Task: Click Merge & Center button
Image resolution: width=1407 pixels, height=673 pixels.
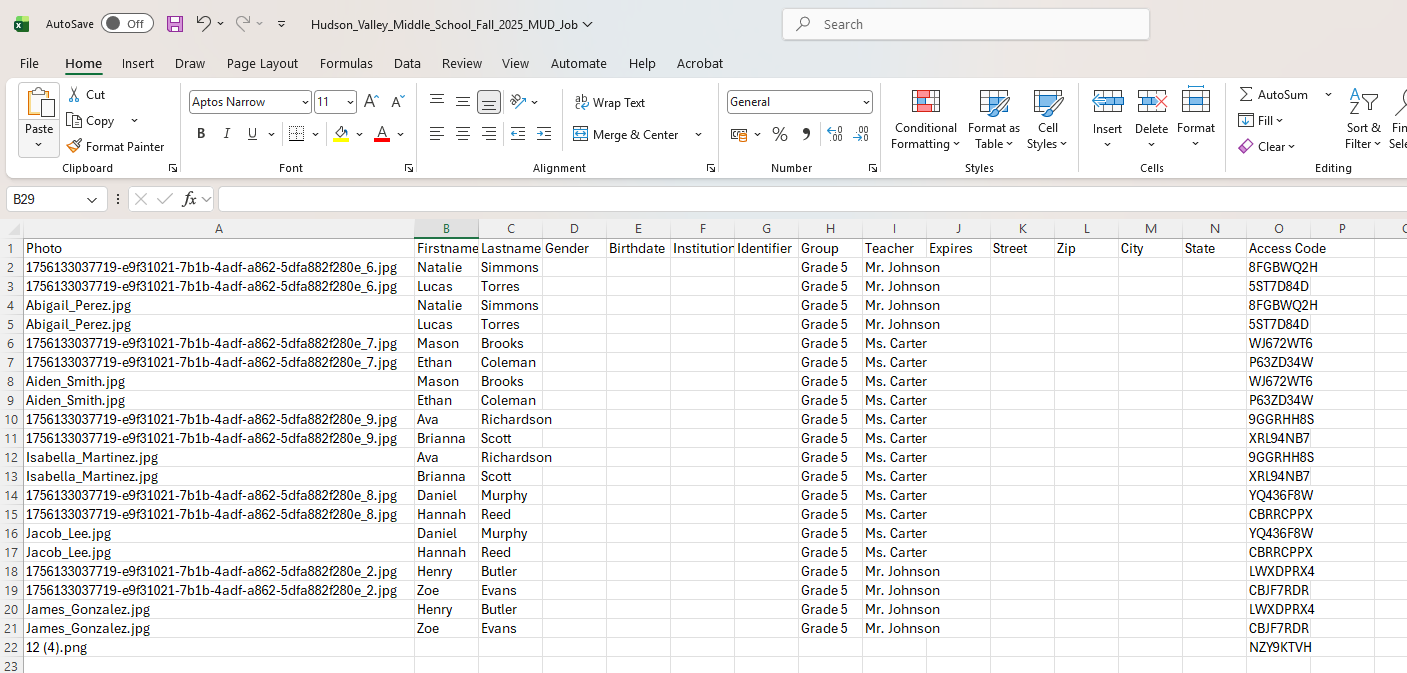Action: pyautogui.click(x=626, y=134)
